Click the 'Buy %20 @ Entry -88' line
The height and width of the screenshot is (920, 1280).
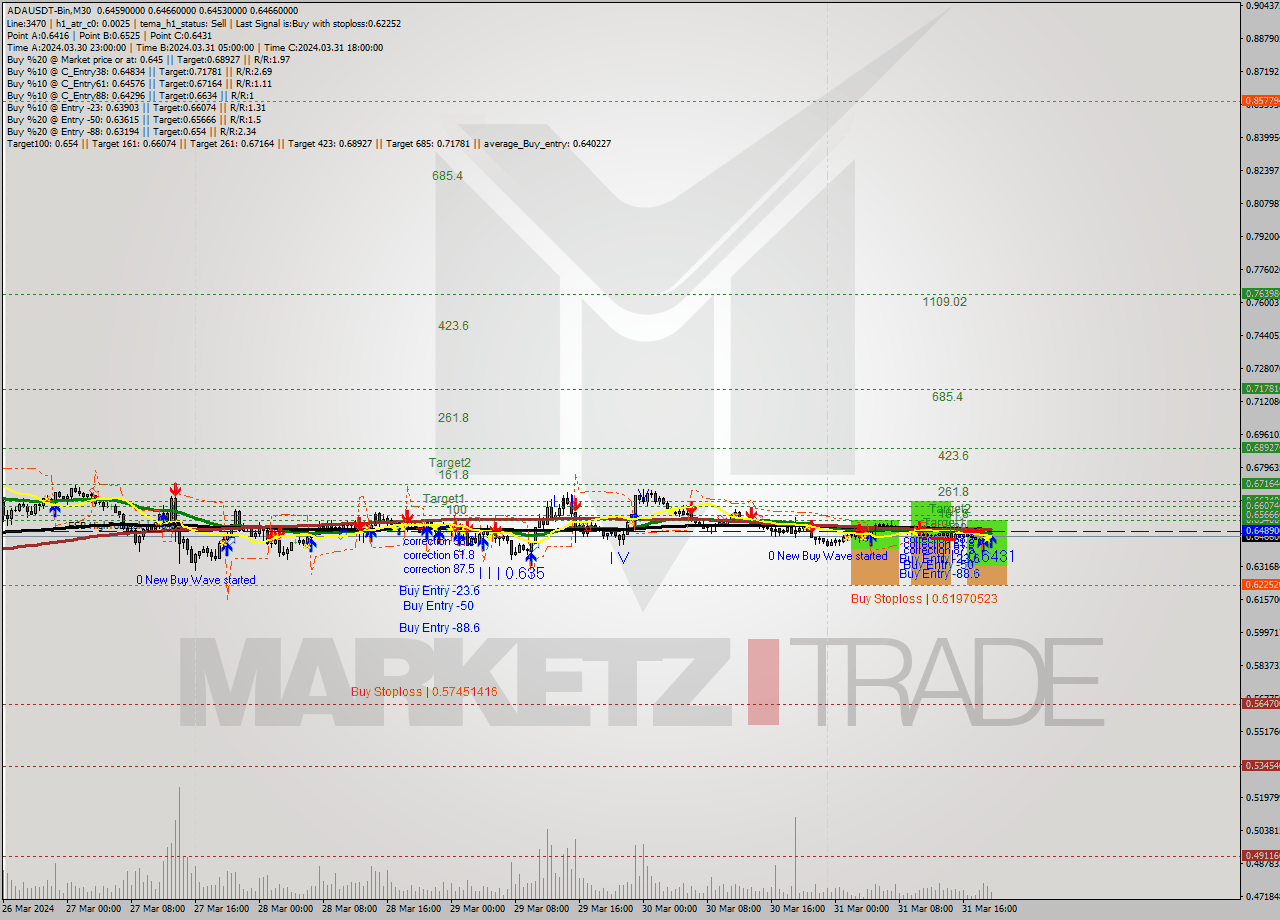click(131, 131)
